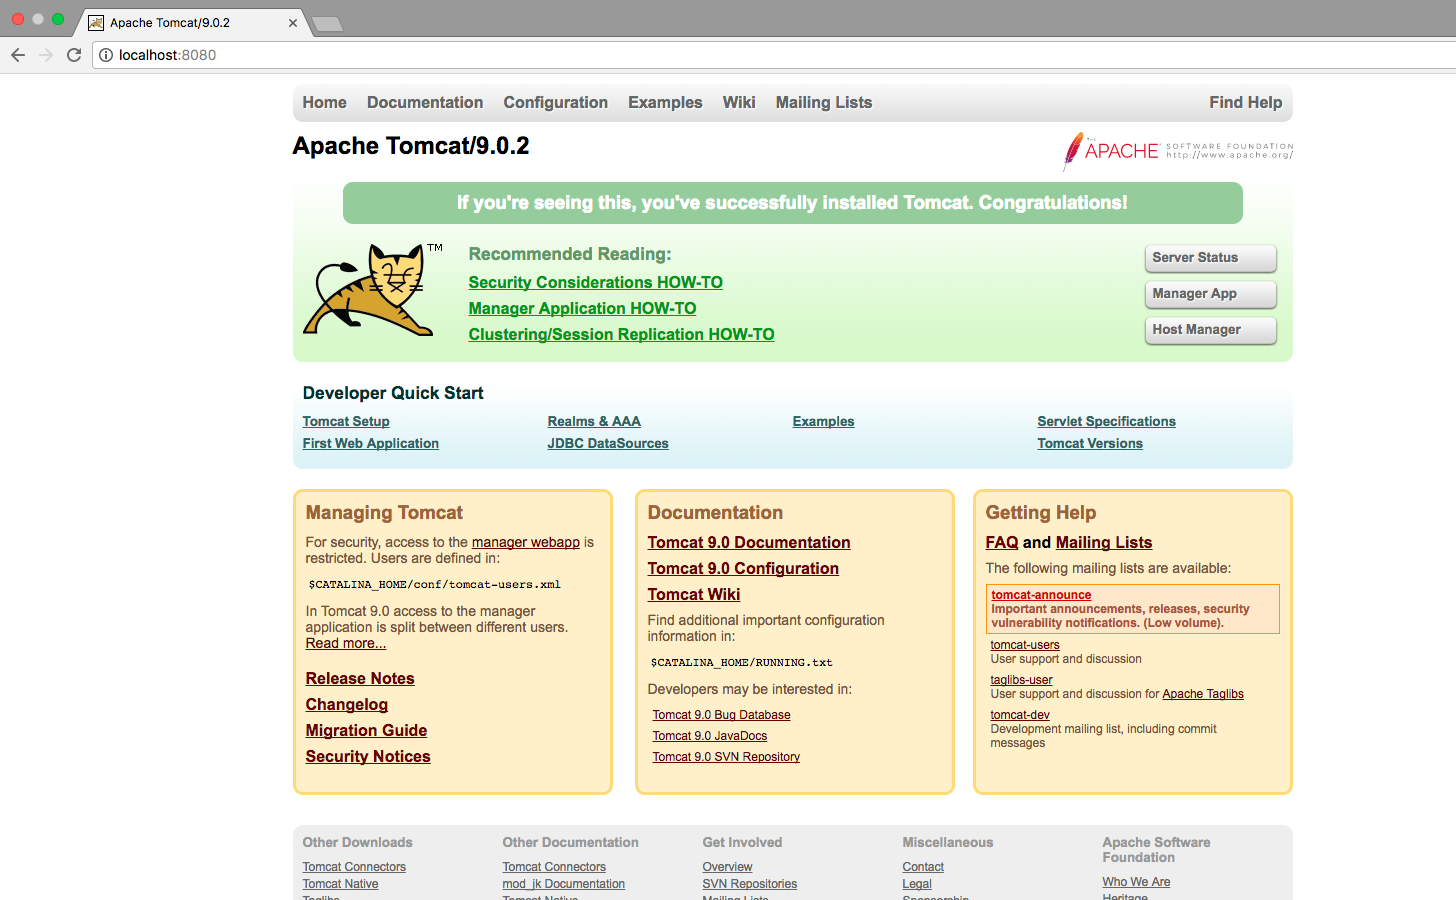This screenshot has width=1456, height=900.
Task: Follow the Tomcat Setup link
Action: [x=346, y=422]
